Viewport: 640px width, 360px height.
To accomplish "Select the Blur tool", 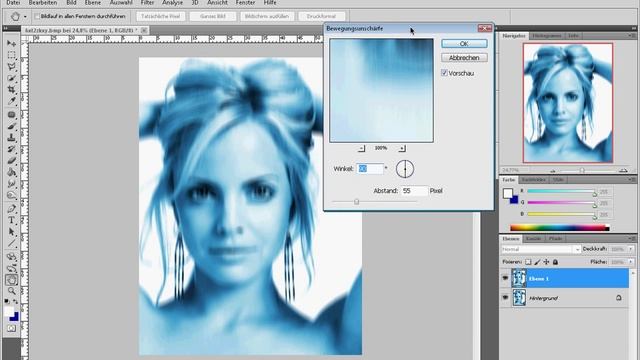I will [11, 184].
